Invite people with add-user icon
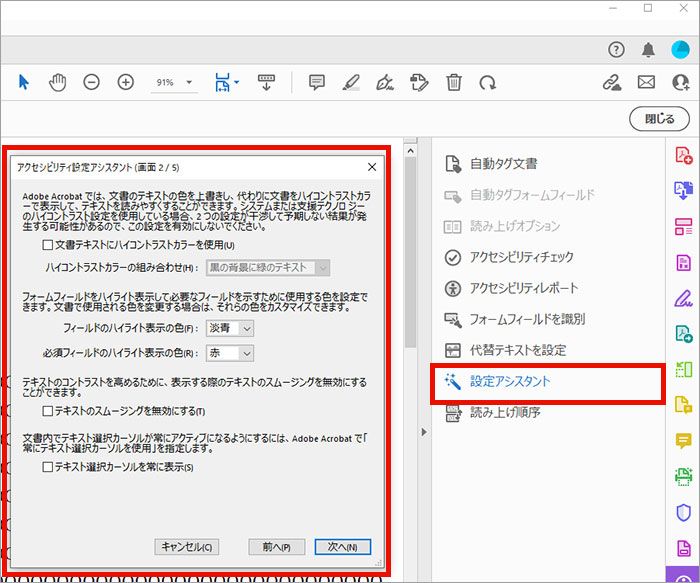 [681, 83]
